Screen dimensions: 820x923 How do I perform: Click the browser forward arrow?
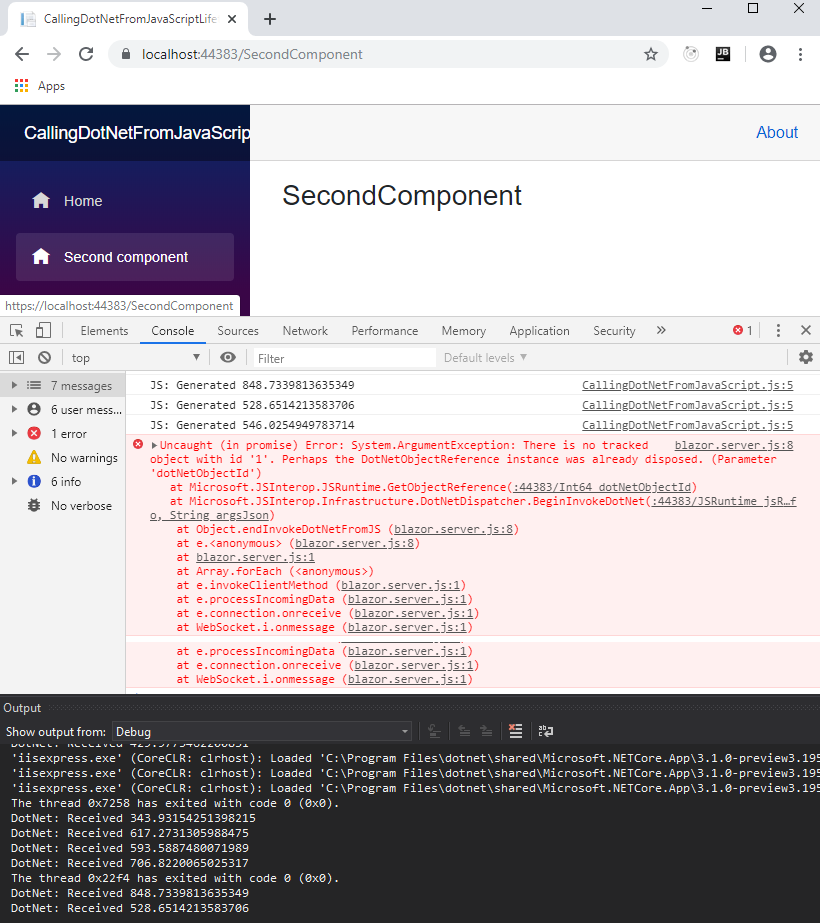click(54, 54)
